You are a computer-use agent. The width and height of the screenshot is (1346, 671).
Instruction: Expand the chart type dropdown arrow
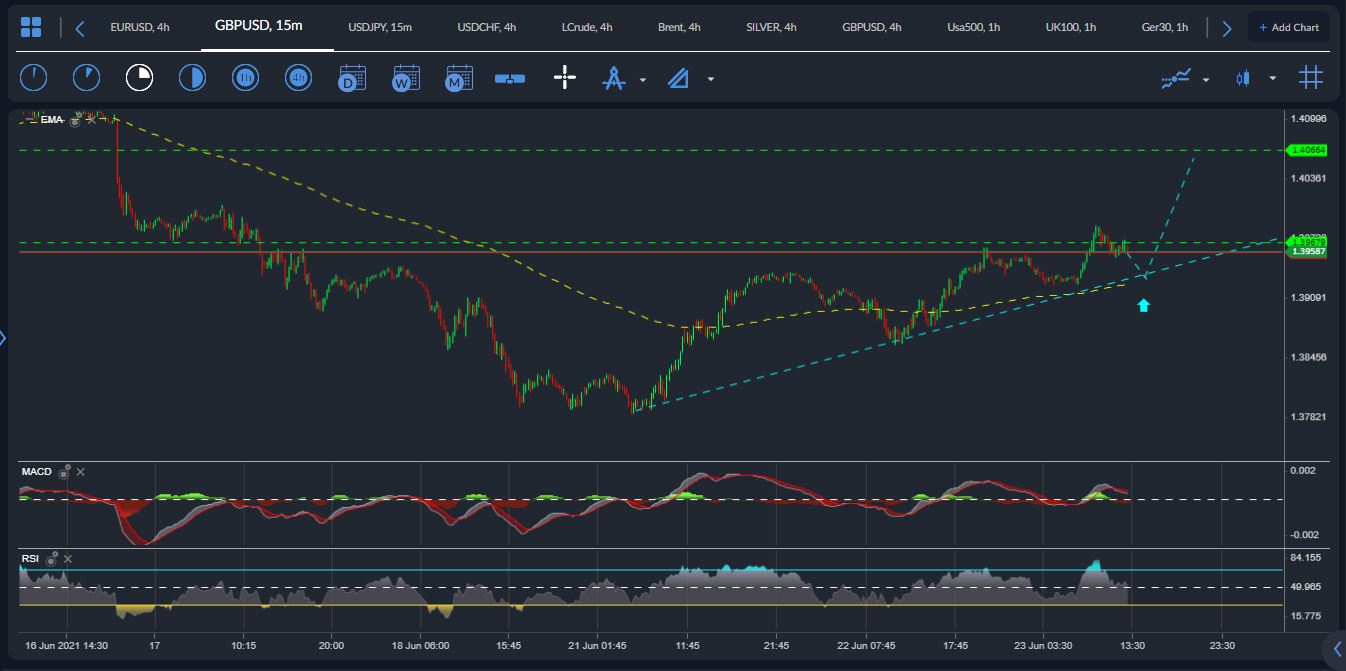[1272, 79]
